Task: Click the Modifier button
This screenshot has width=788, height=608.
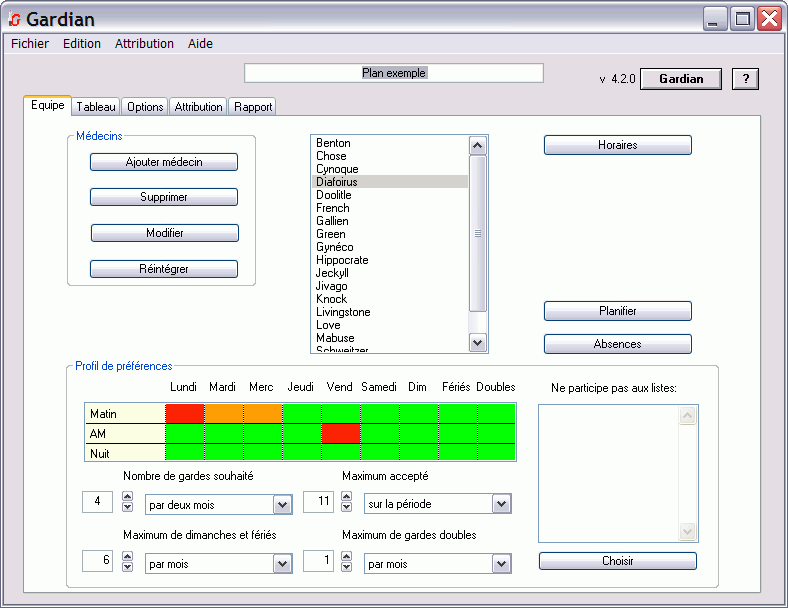Action: point(164,233)
